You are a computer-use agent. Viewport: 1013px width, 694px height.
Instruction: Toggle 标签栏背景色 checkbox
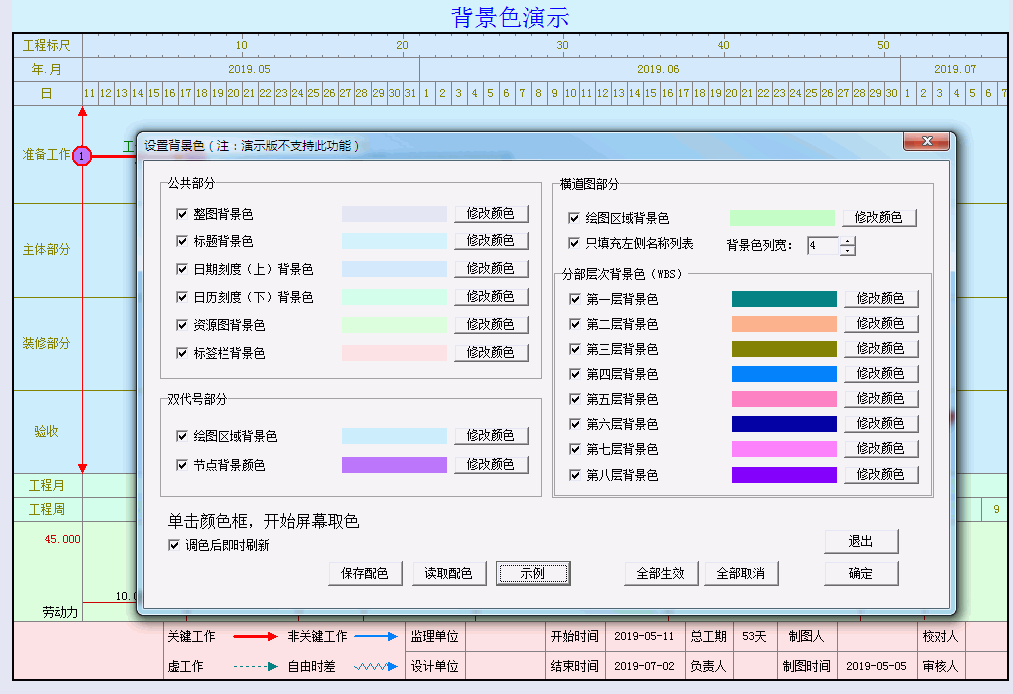(x=182, y=353)
